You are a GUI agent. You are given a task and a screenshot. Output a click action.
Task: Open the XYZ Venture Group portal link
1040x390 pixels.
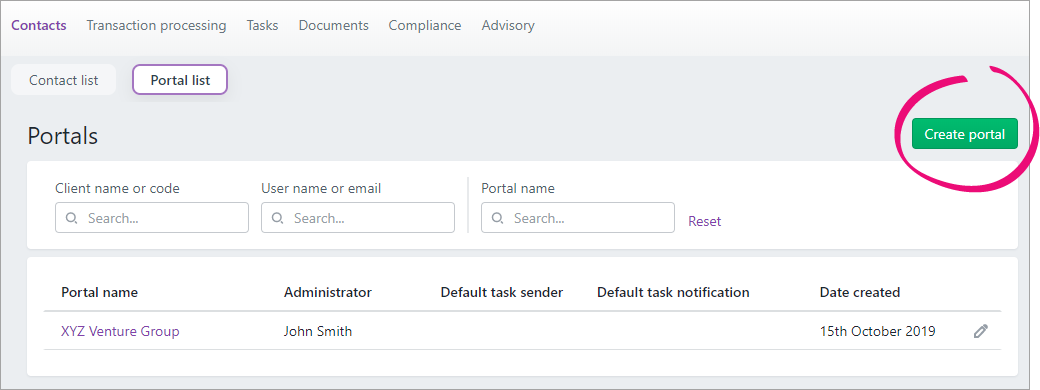pyautogui.click(x=120, y=331)
